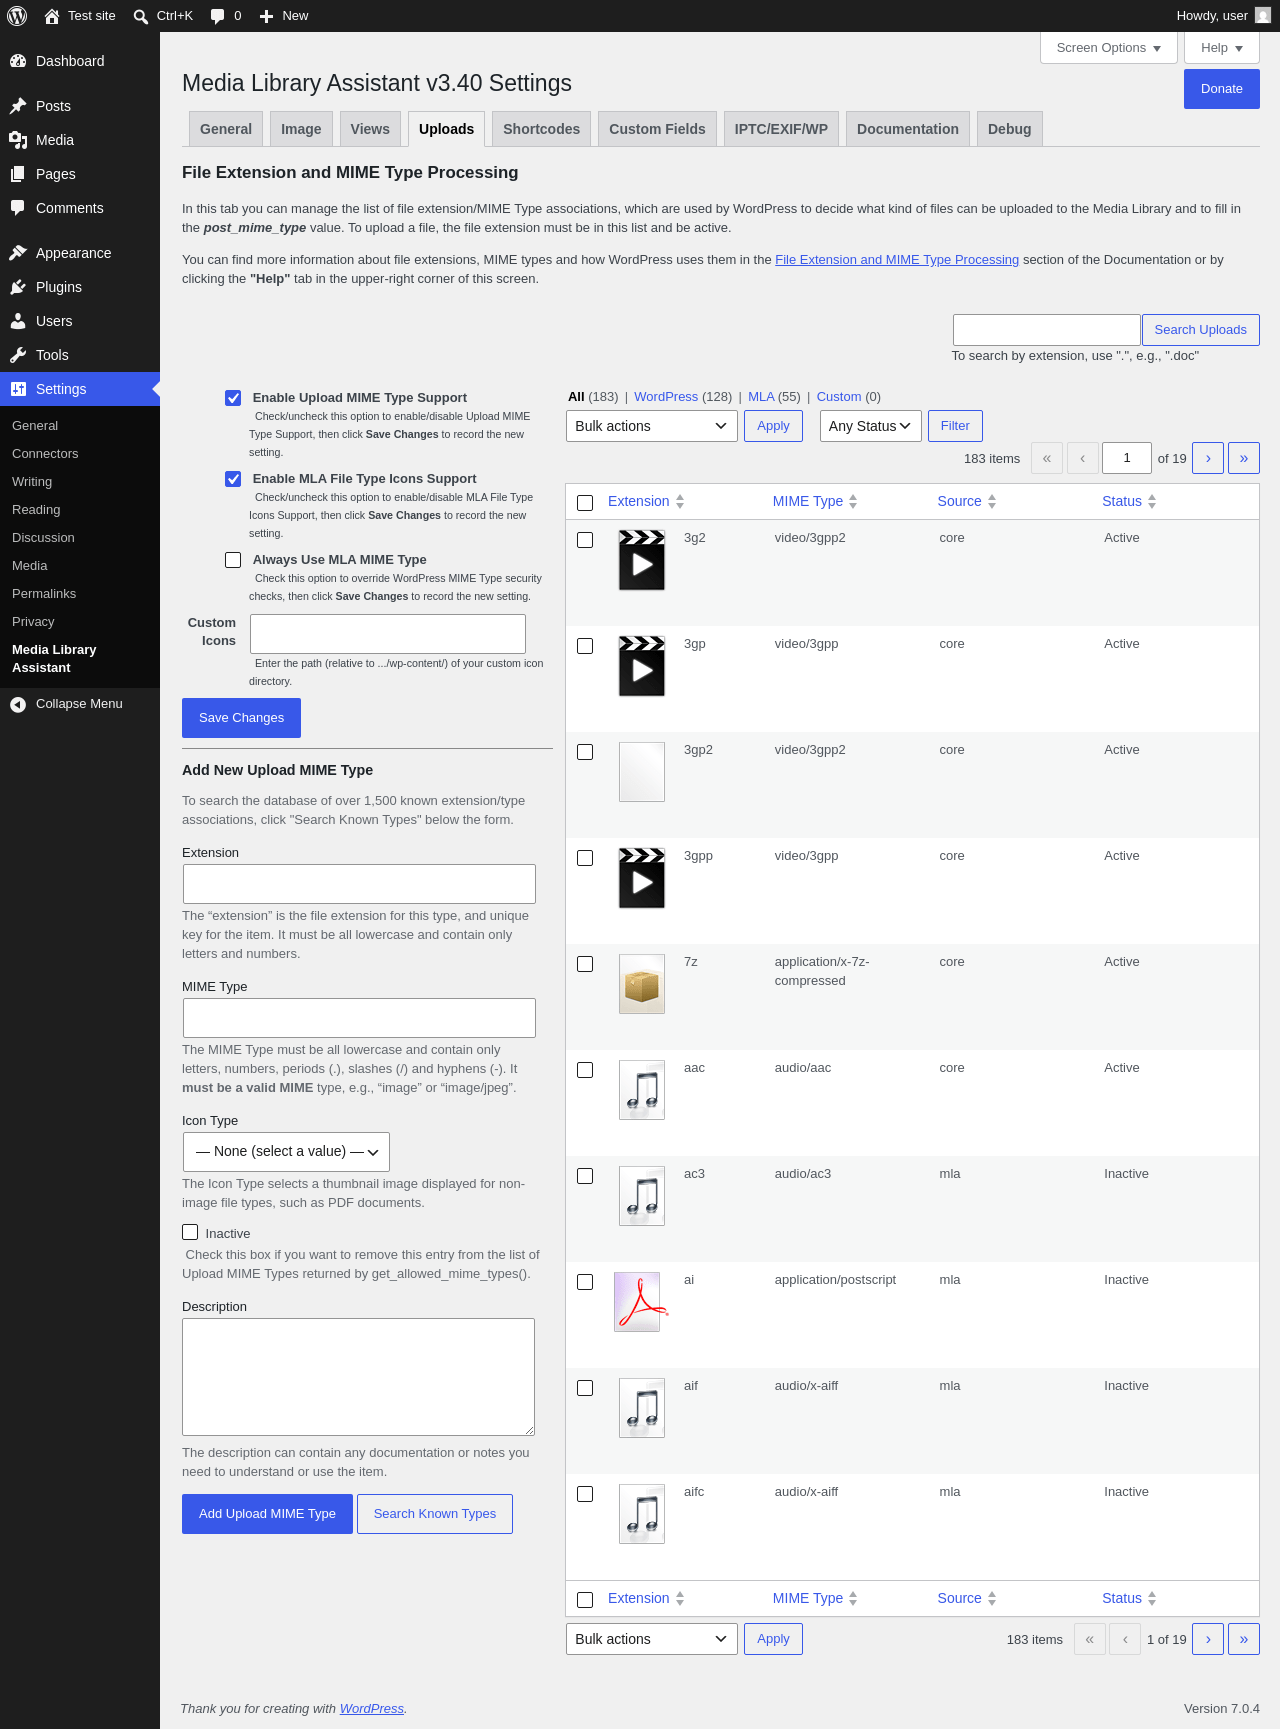Sort by MIME Type in the table header

coord(815,502)
